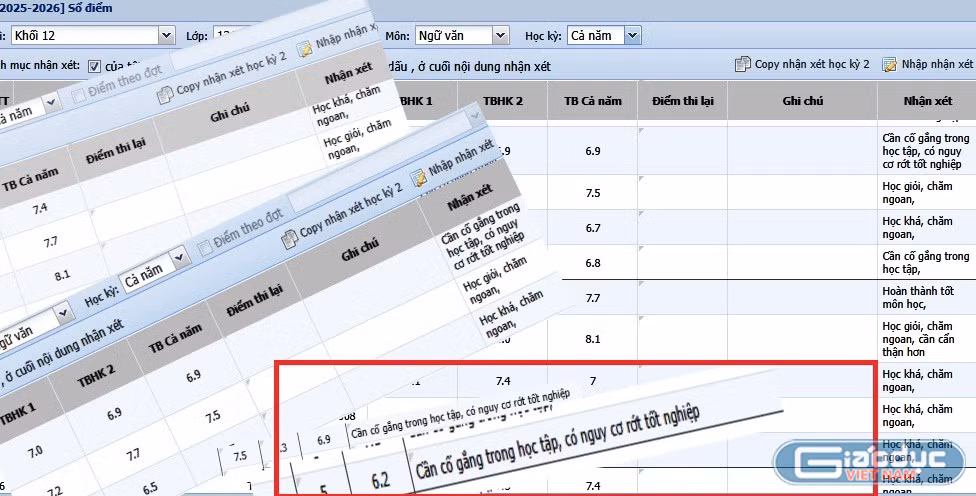Expand the upright Học kỳ Cả năm dropdown arrow
Screen dimensions: 976x496
click(x=632, y=35)
